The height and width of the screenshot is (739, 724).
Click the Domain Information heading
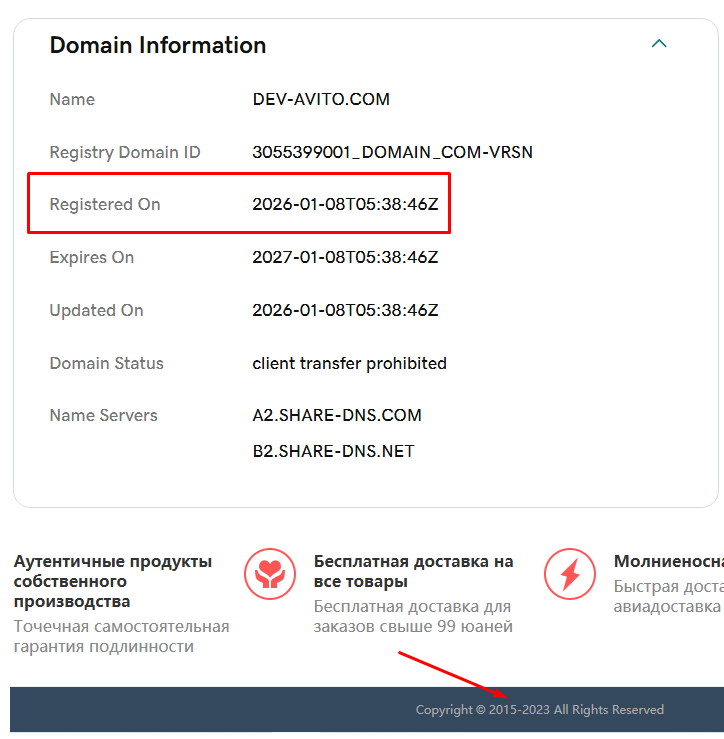click(x=158, y=45)
